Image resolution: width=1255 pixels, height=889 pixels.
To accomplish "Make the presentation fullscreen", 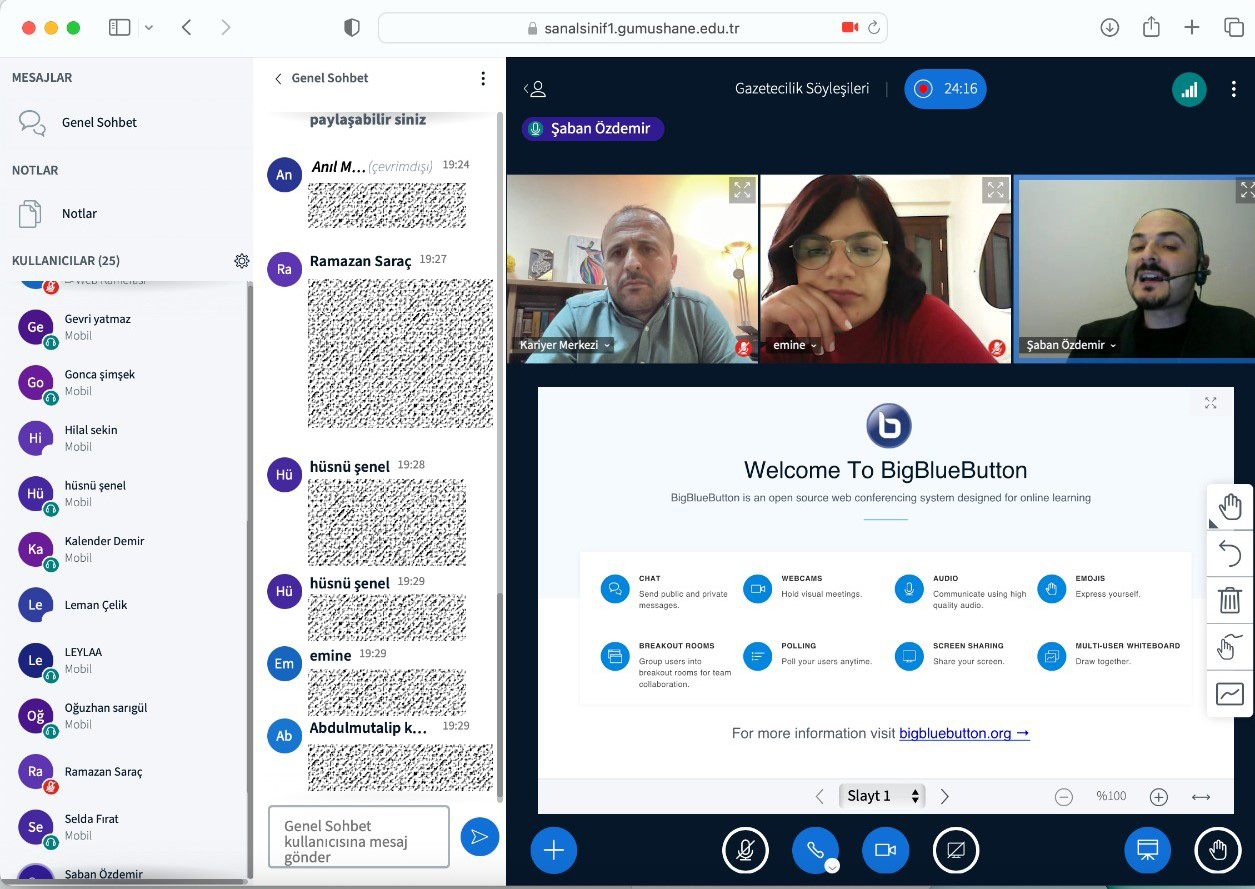I will click(x=1211, y=403).
